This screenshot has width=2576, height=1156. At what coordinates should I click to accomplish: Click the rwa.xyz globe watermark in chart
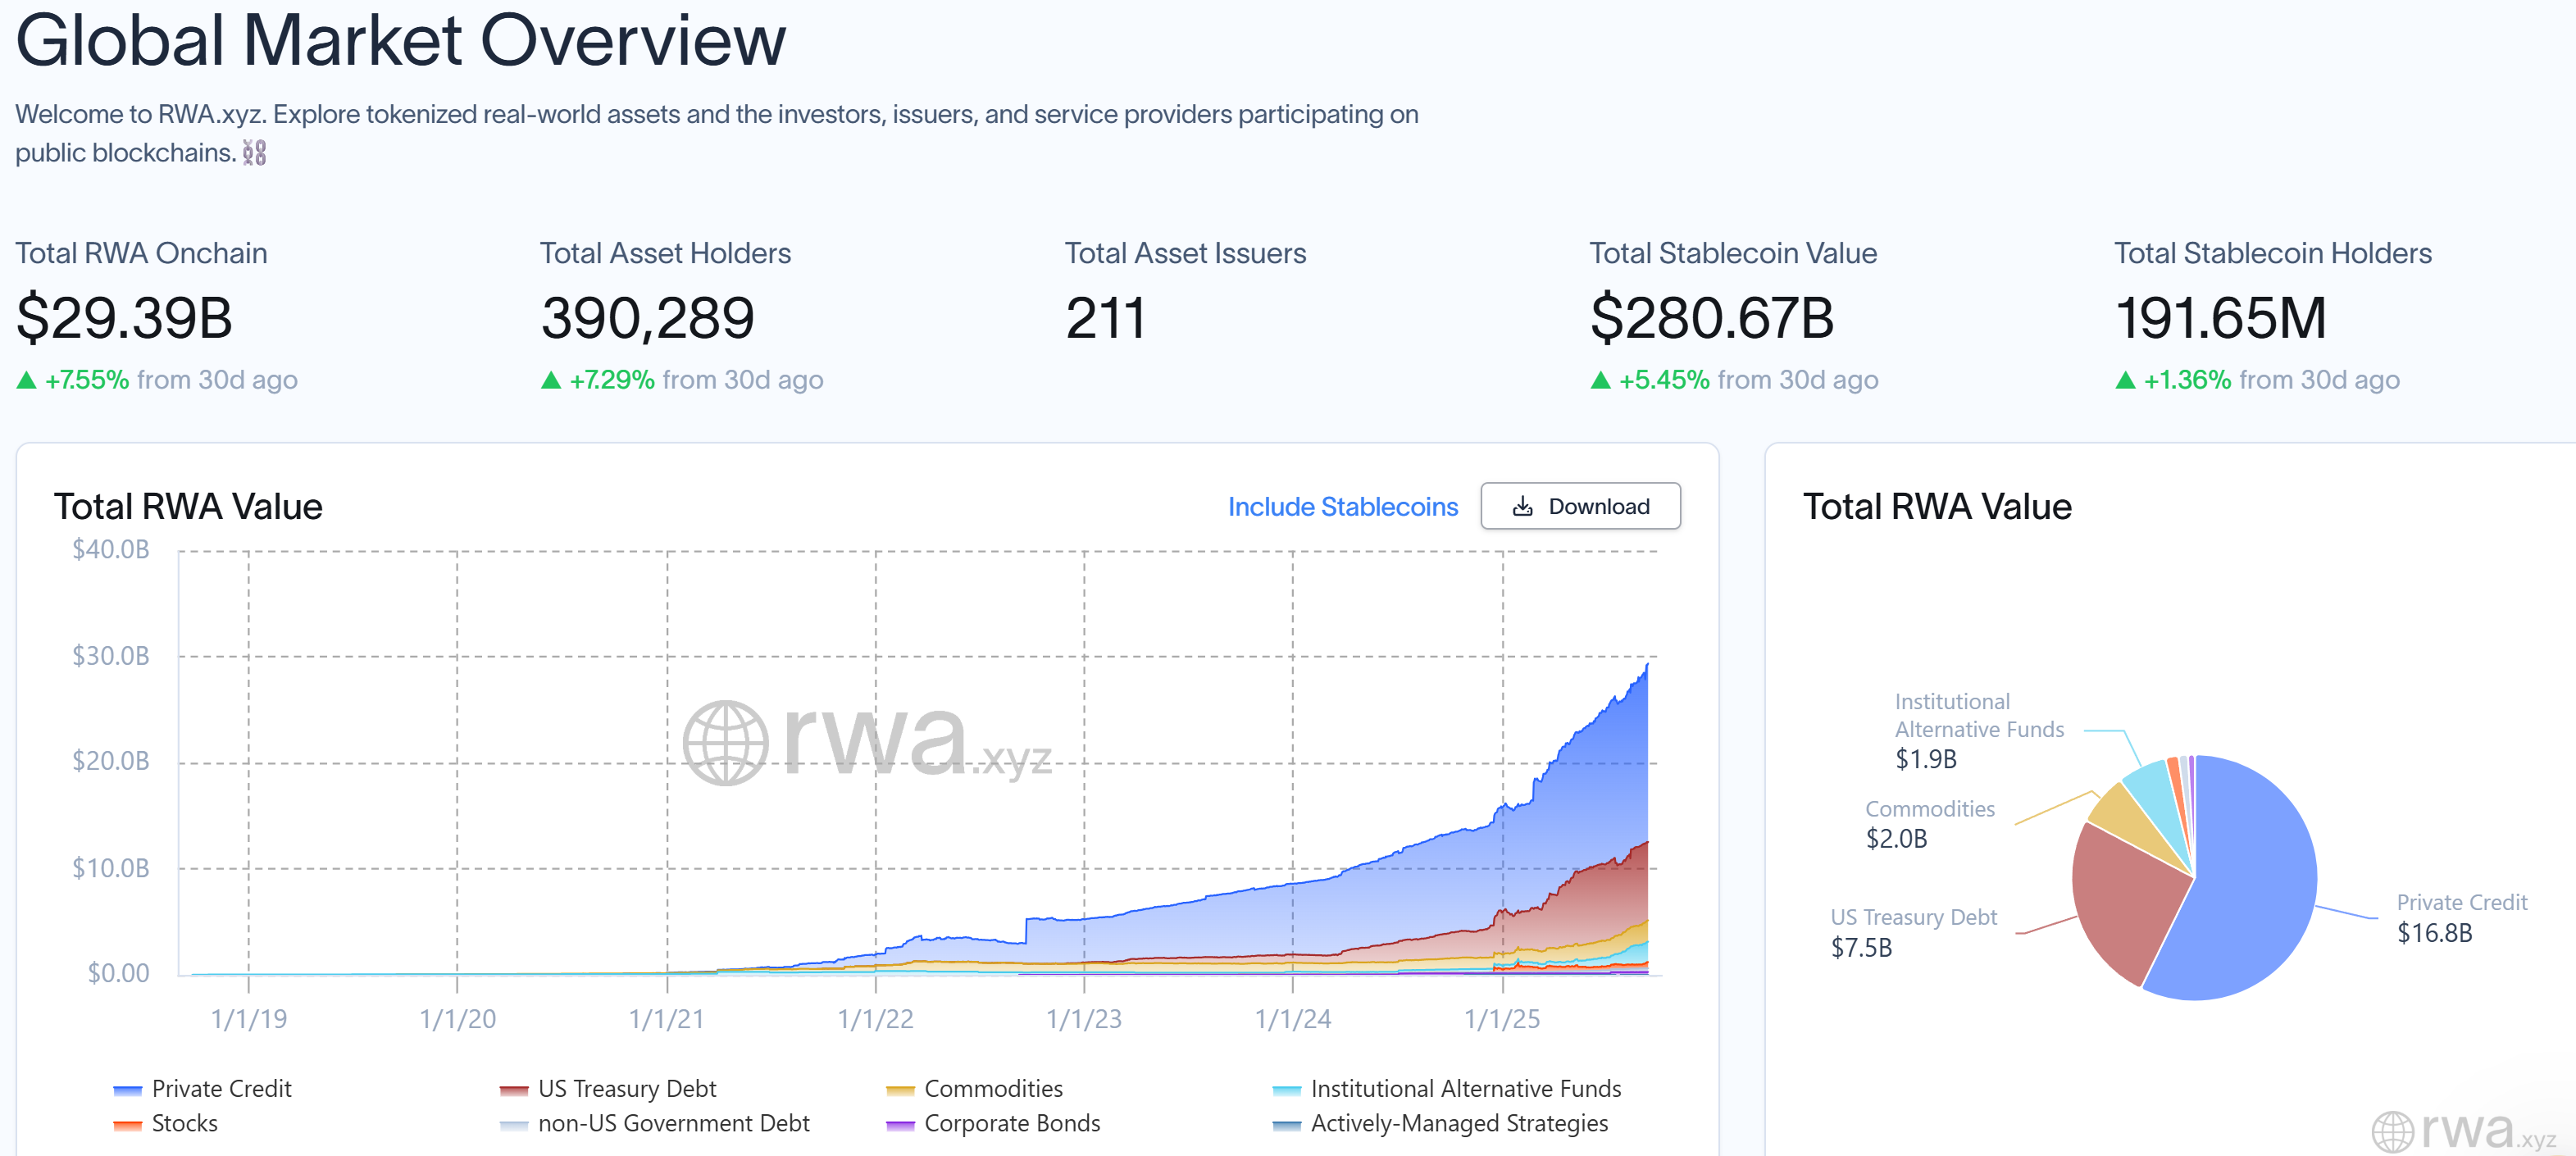point(726,742)
